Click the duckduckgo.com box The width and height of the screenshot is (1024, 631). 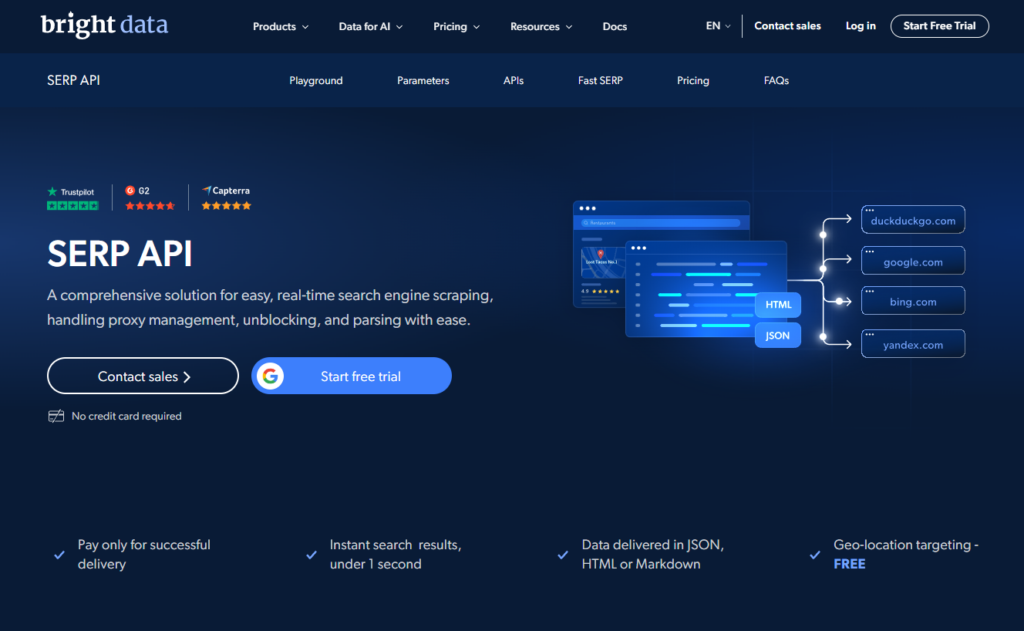913,219
